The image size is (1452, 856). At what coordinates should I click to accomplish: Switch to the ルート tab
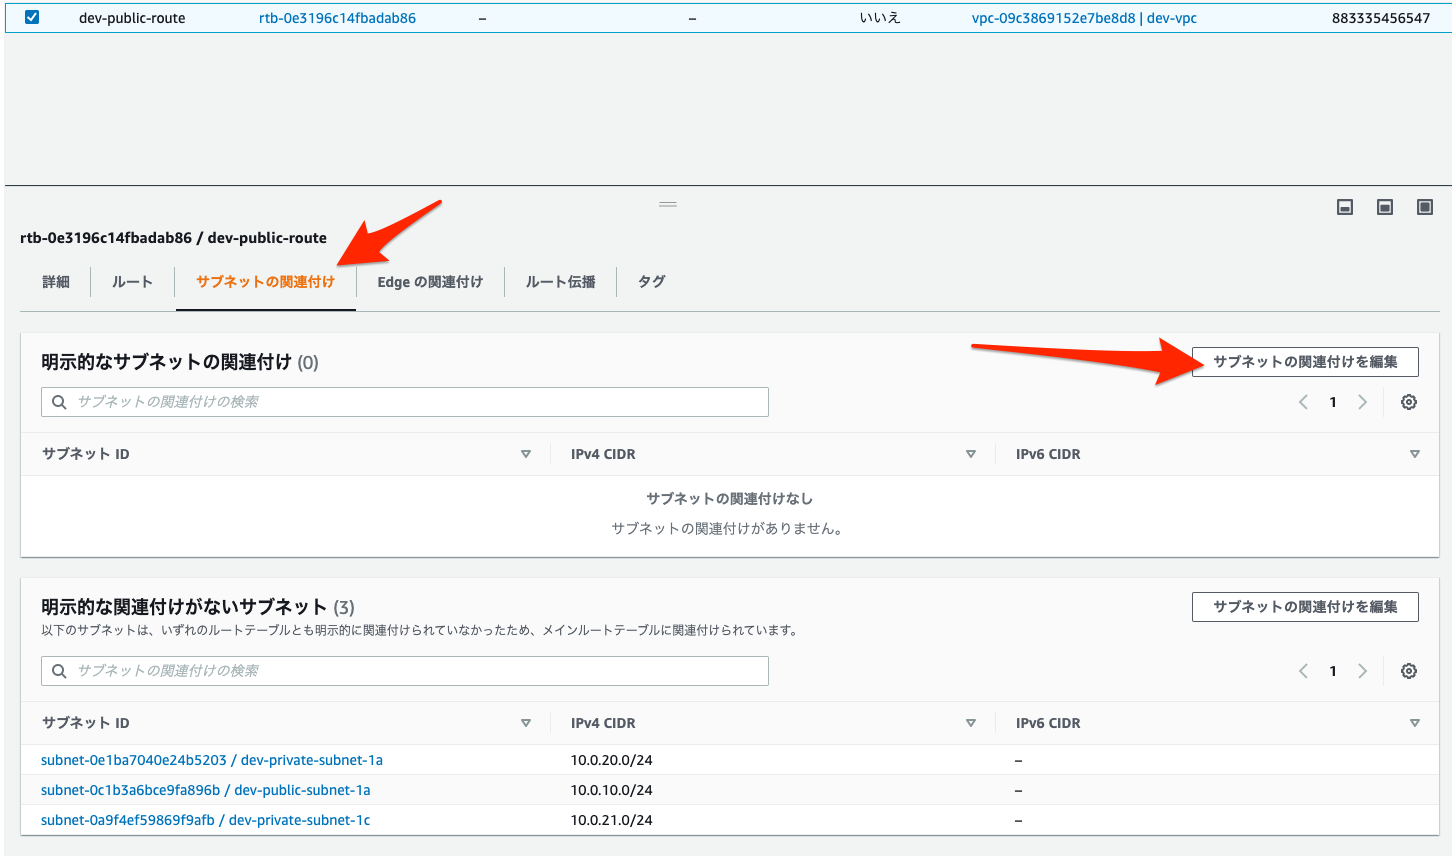pos(131,281)
